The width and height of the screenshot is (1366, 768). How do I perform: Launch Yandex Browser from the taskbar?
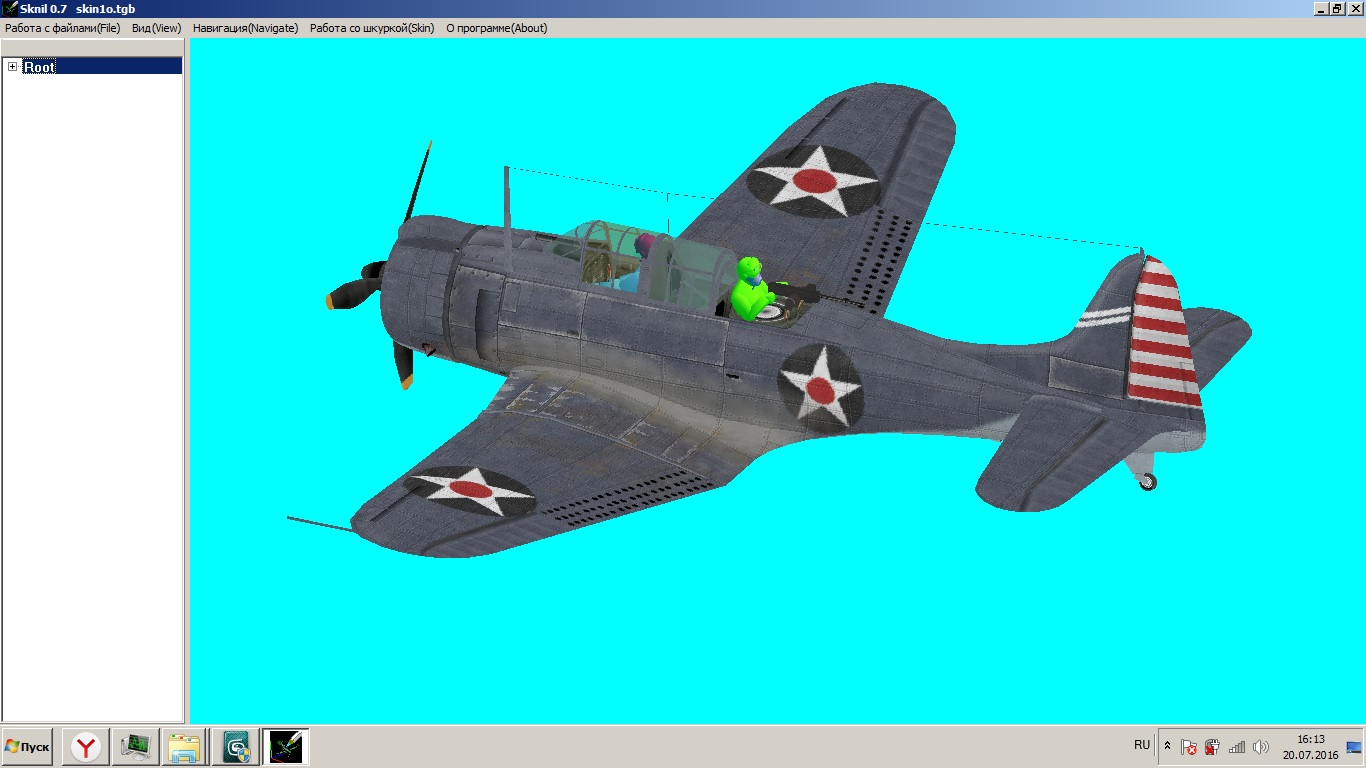(87, 747)
